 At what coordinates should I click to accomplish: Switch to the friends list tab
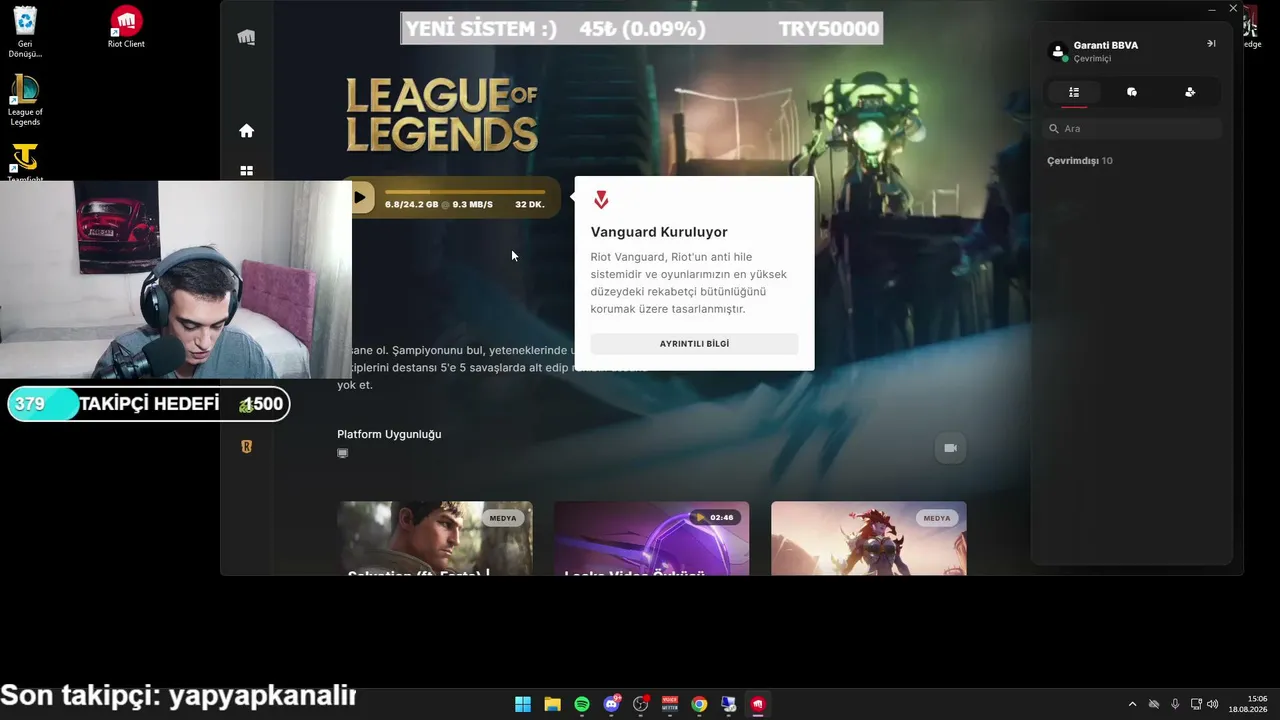point(1074,92)
